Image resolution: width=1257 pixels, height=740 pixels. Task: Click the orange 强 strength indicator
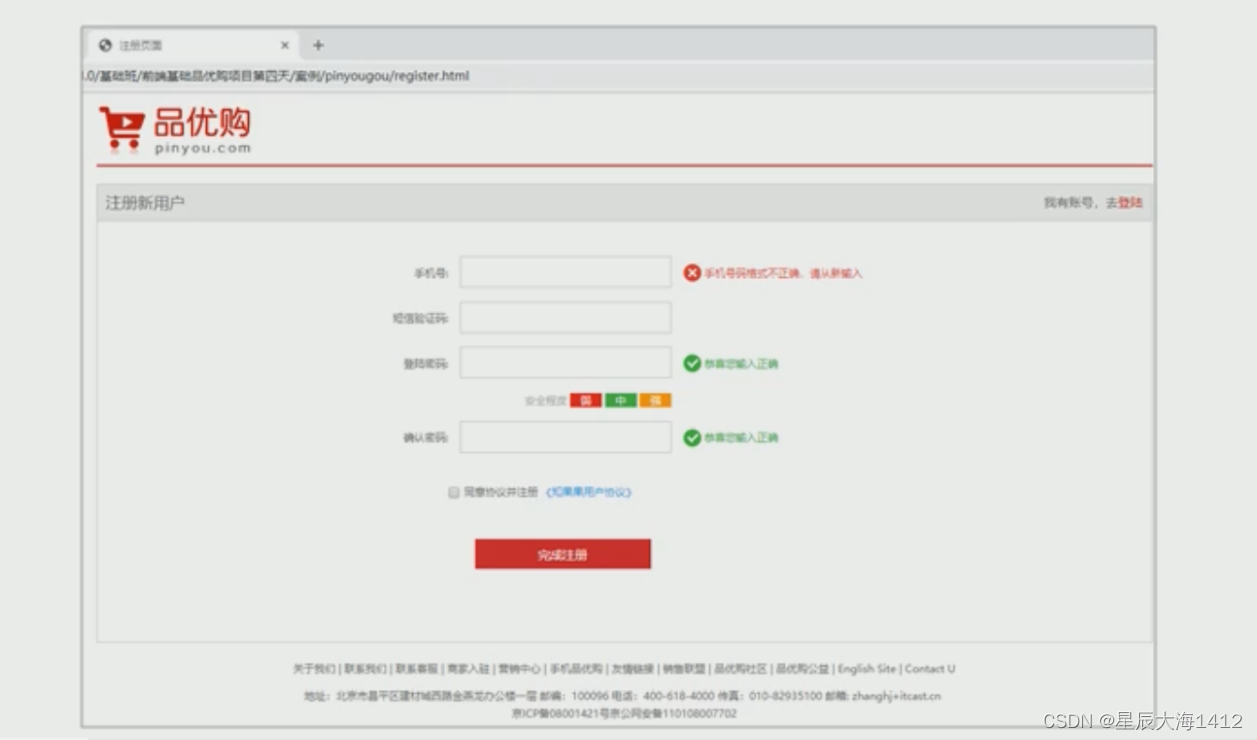pos(656,400)
